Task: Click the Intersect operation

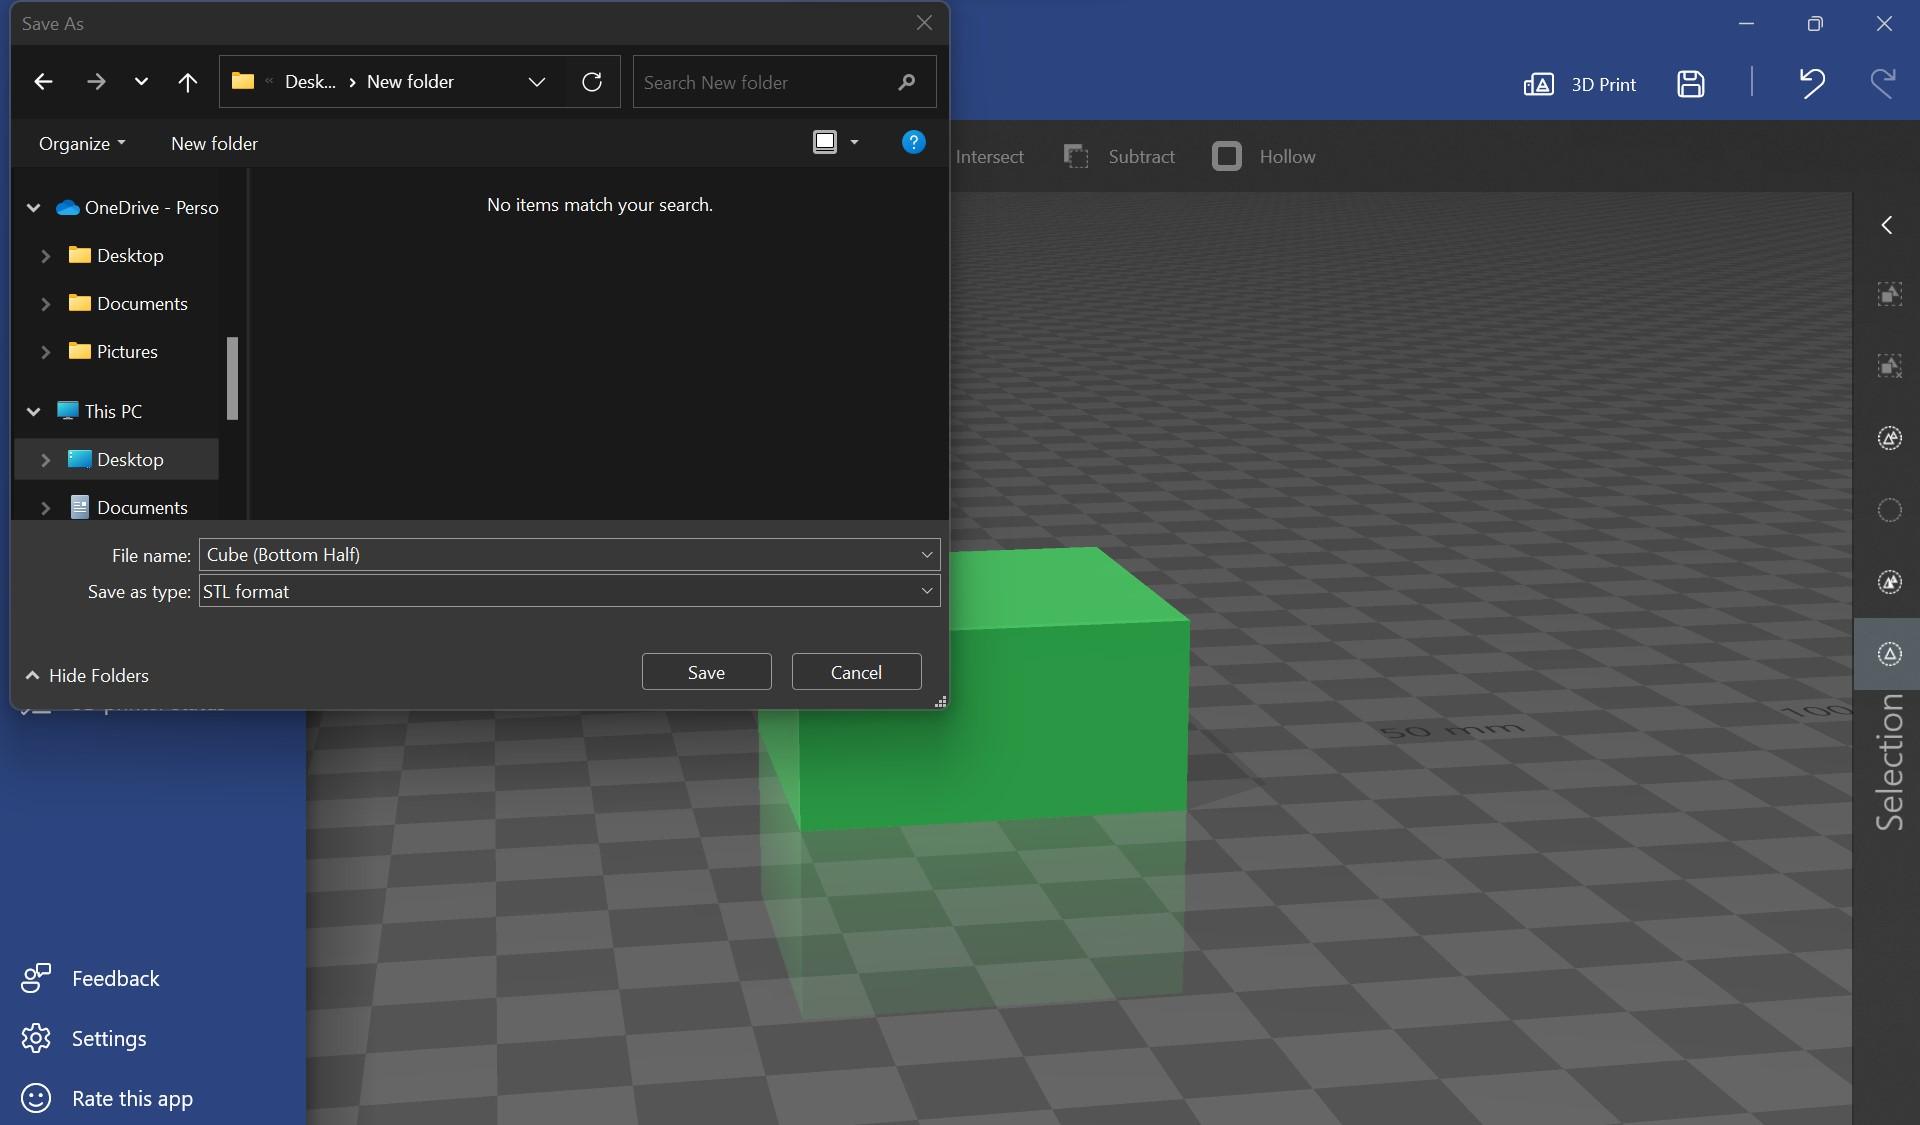Action: click(990, 156)
